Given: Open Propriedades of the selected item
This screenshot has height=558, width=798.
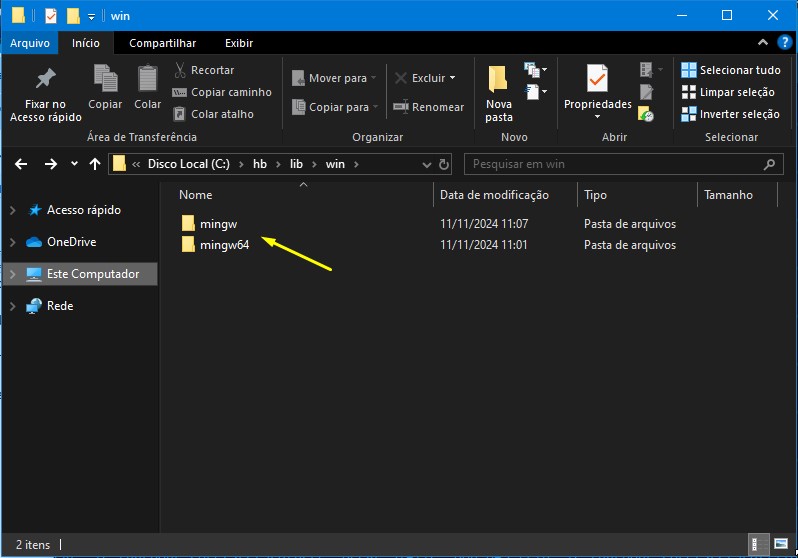Looking at the screenshot, I should [x=597, y=88].
